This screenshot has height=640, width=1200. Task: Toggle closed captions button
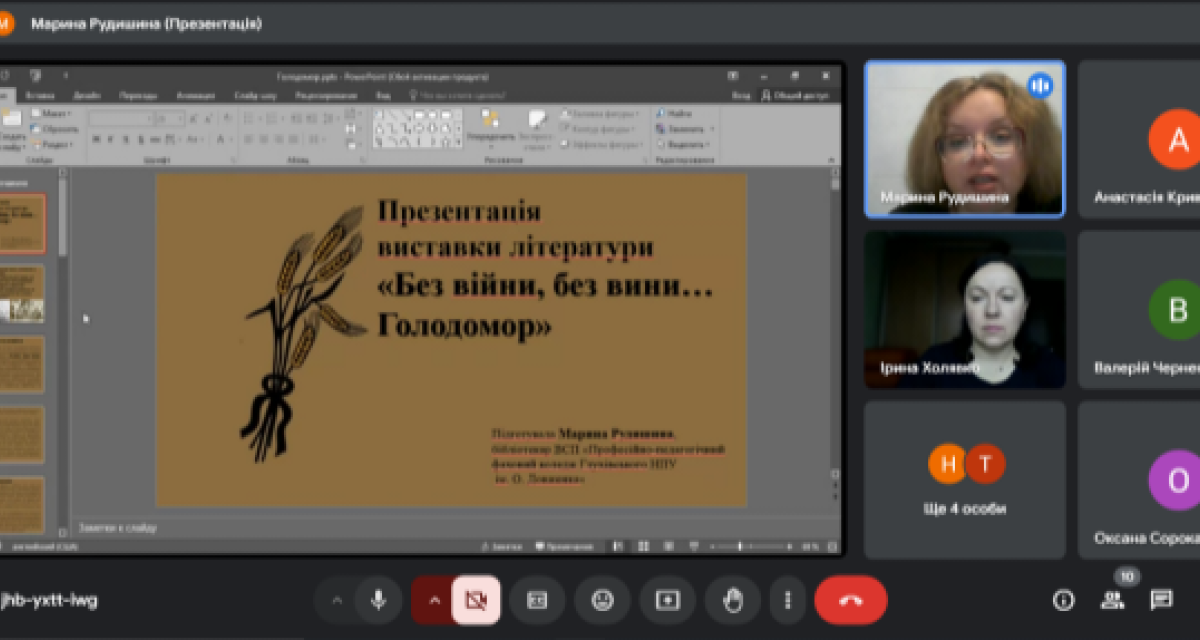(537, 600)
